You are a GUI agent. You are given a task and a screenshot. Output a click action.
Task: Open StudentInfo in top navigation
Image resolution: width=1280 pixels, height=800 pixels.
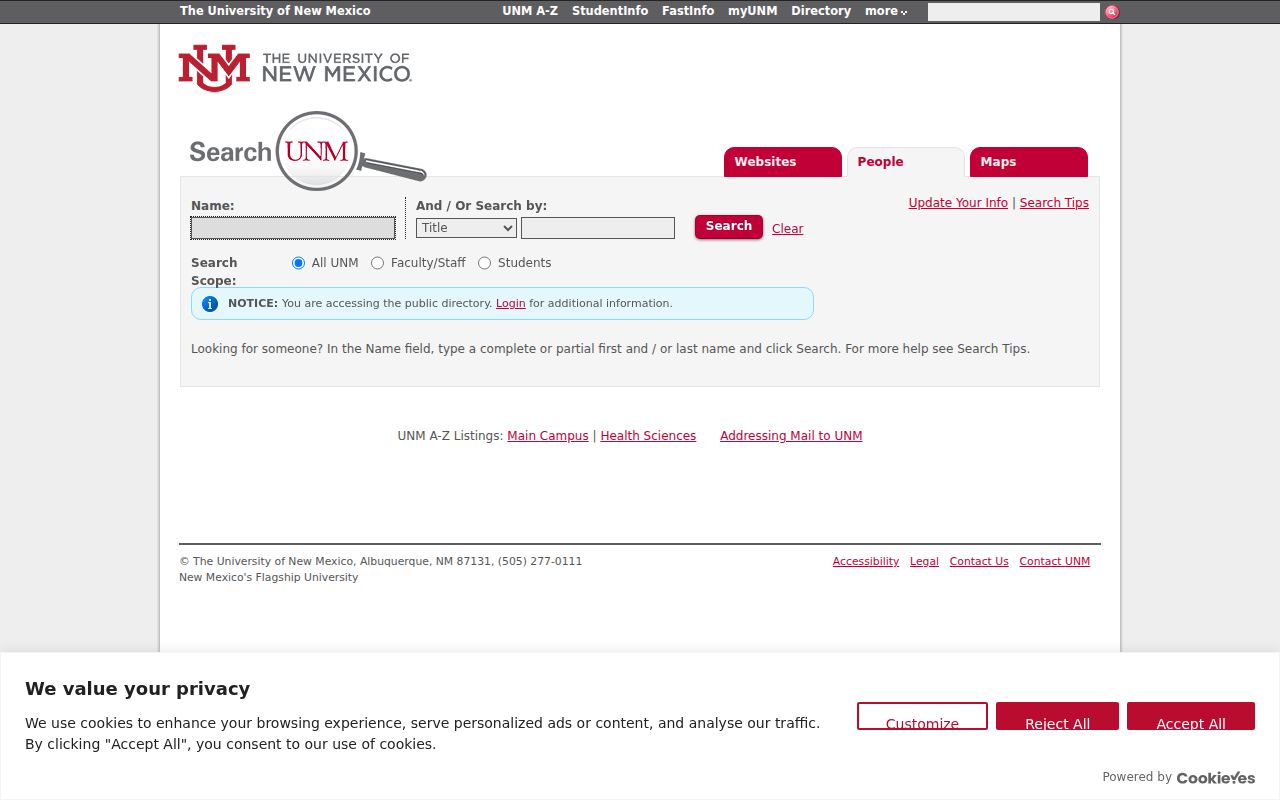[x=610, y=11]
